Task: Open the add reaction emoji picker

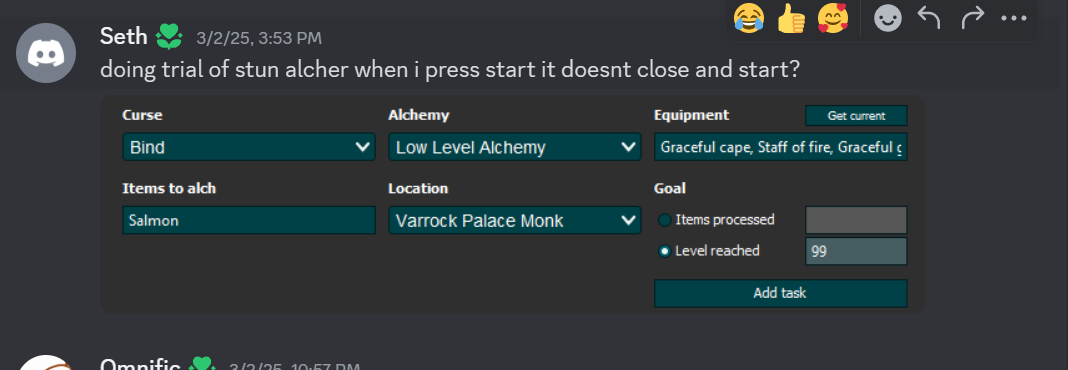Action: [888, 18]
